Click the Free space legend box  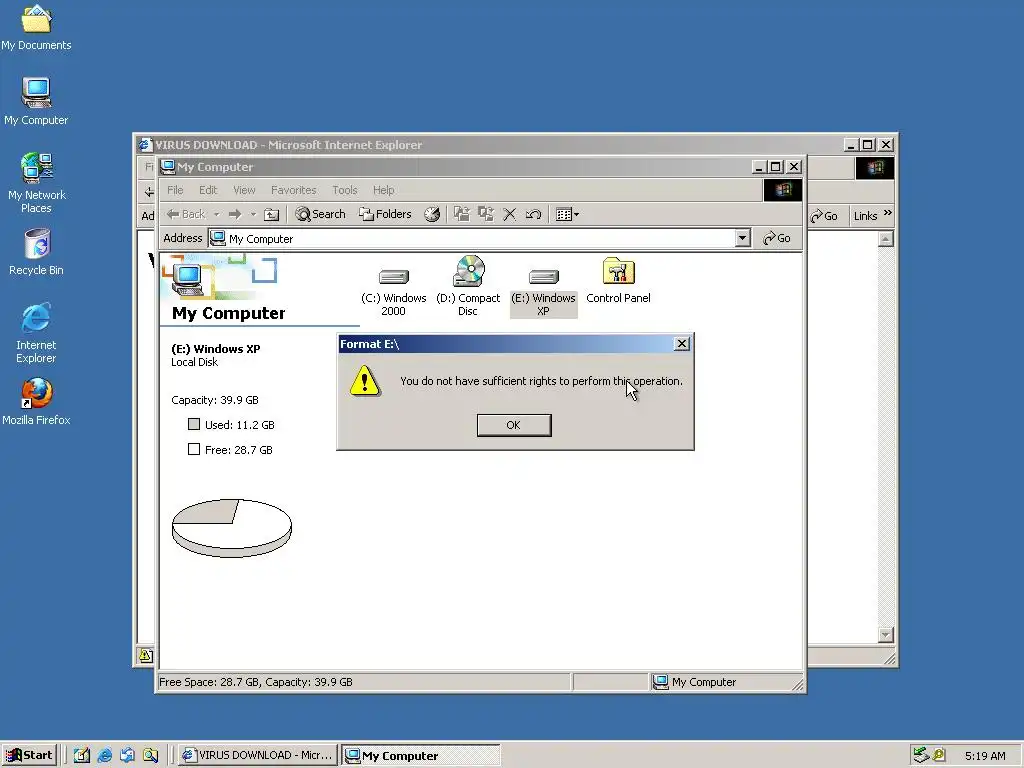pos(194,449)
